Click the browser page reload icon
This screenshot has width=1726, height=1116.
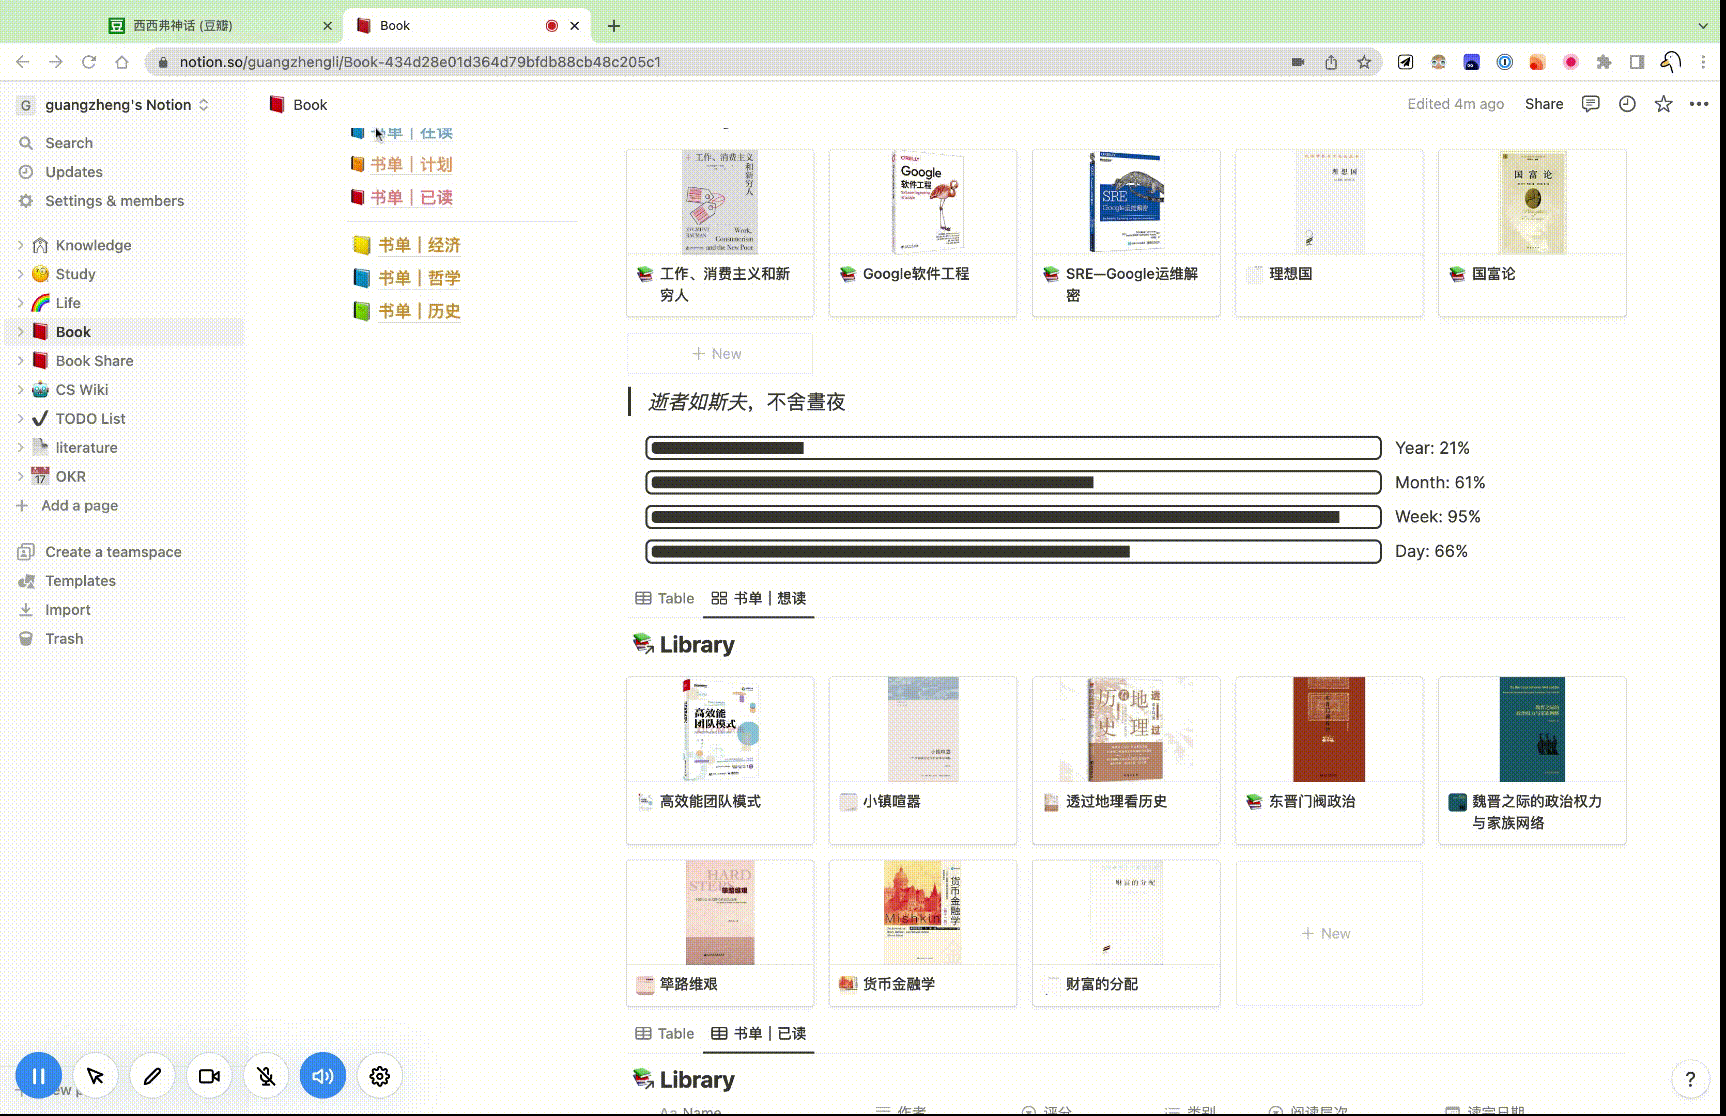point(89,62)
